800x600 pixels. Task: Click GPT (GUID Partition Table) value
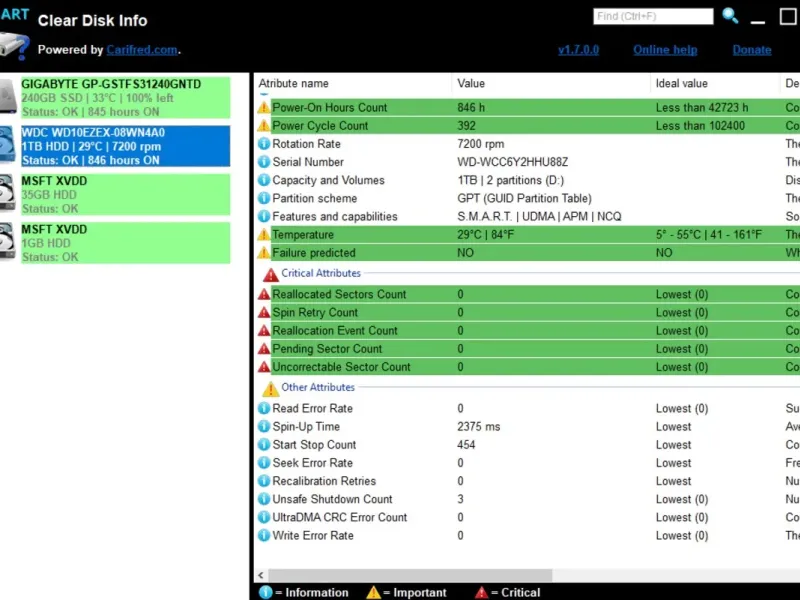click(524, 198)
